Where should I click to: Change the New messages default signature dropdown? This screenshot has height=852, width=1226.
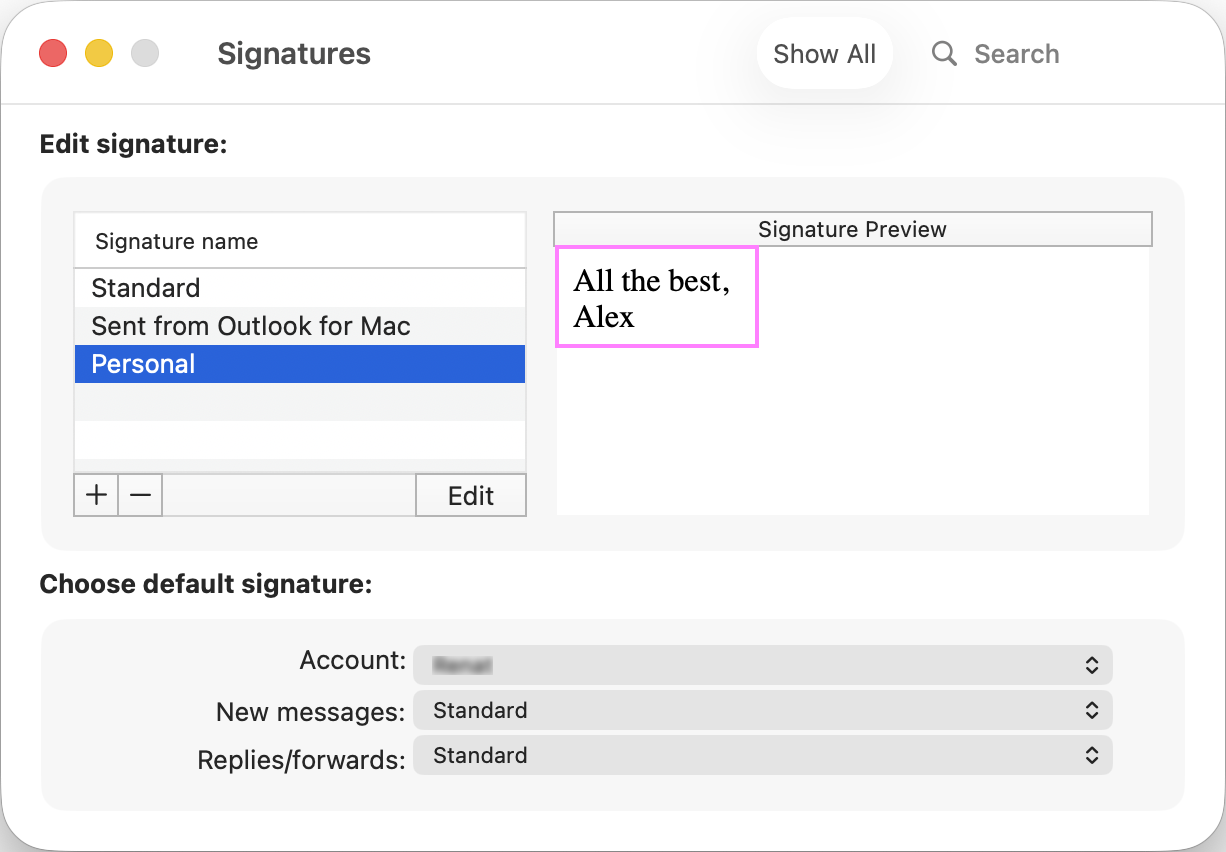762,710
